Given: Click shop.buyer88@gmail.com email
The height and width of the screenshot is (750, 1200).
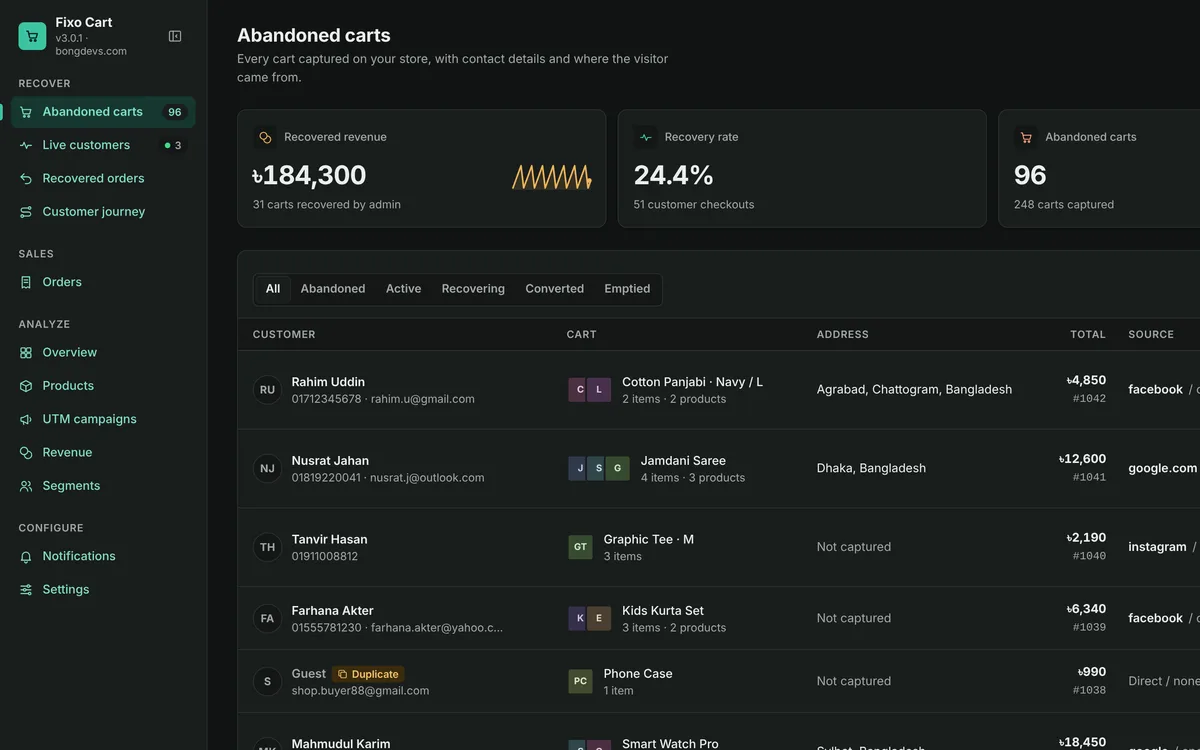Looking at the screenshot, I should click(360, 691).
